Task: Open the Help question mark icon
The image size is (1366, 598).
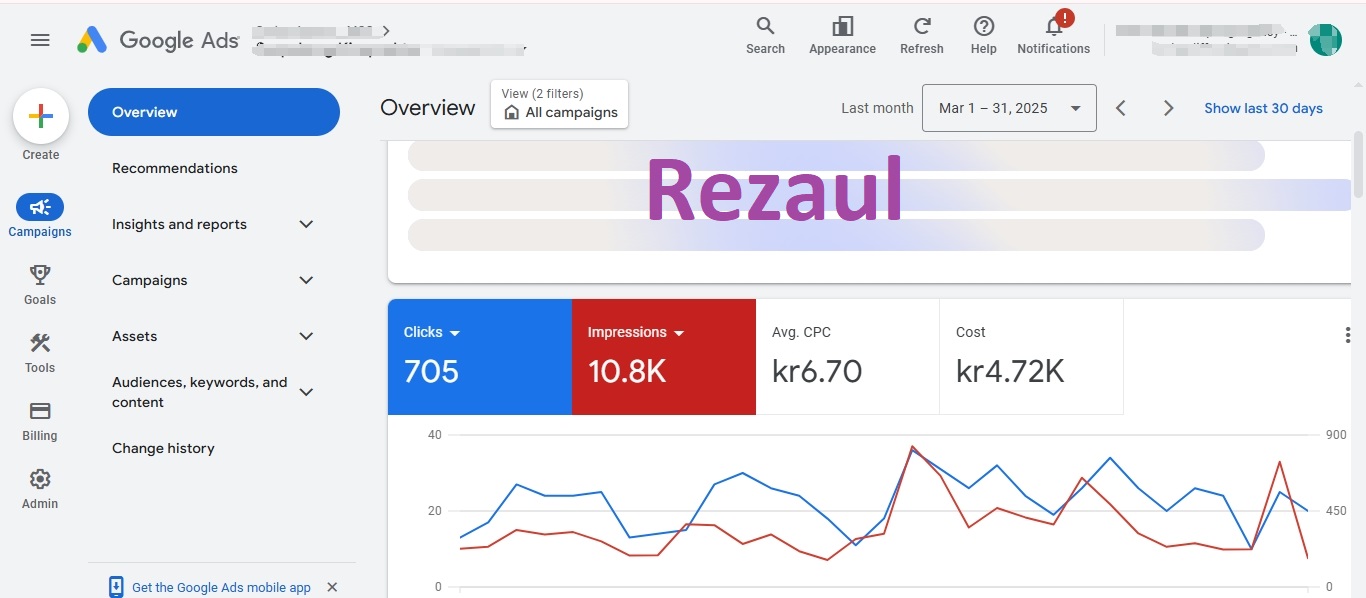Action: [983, 27]
